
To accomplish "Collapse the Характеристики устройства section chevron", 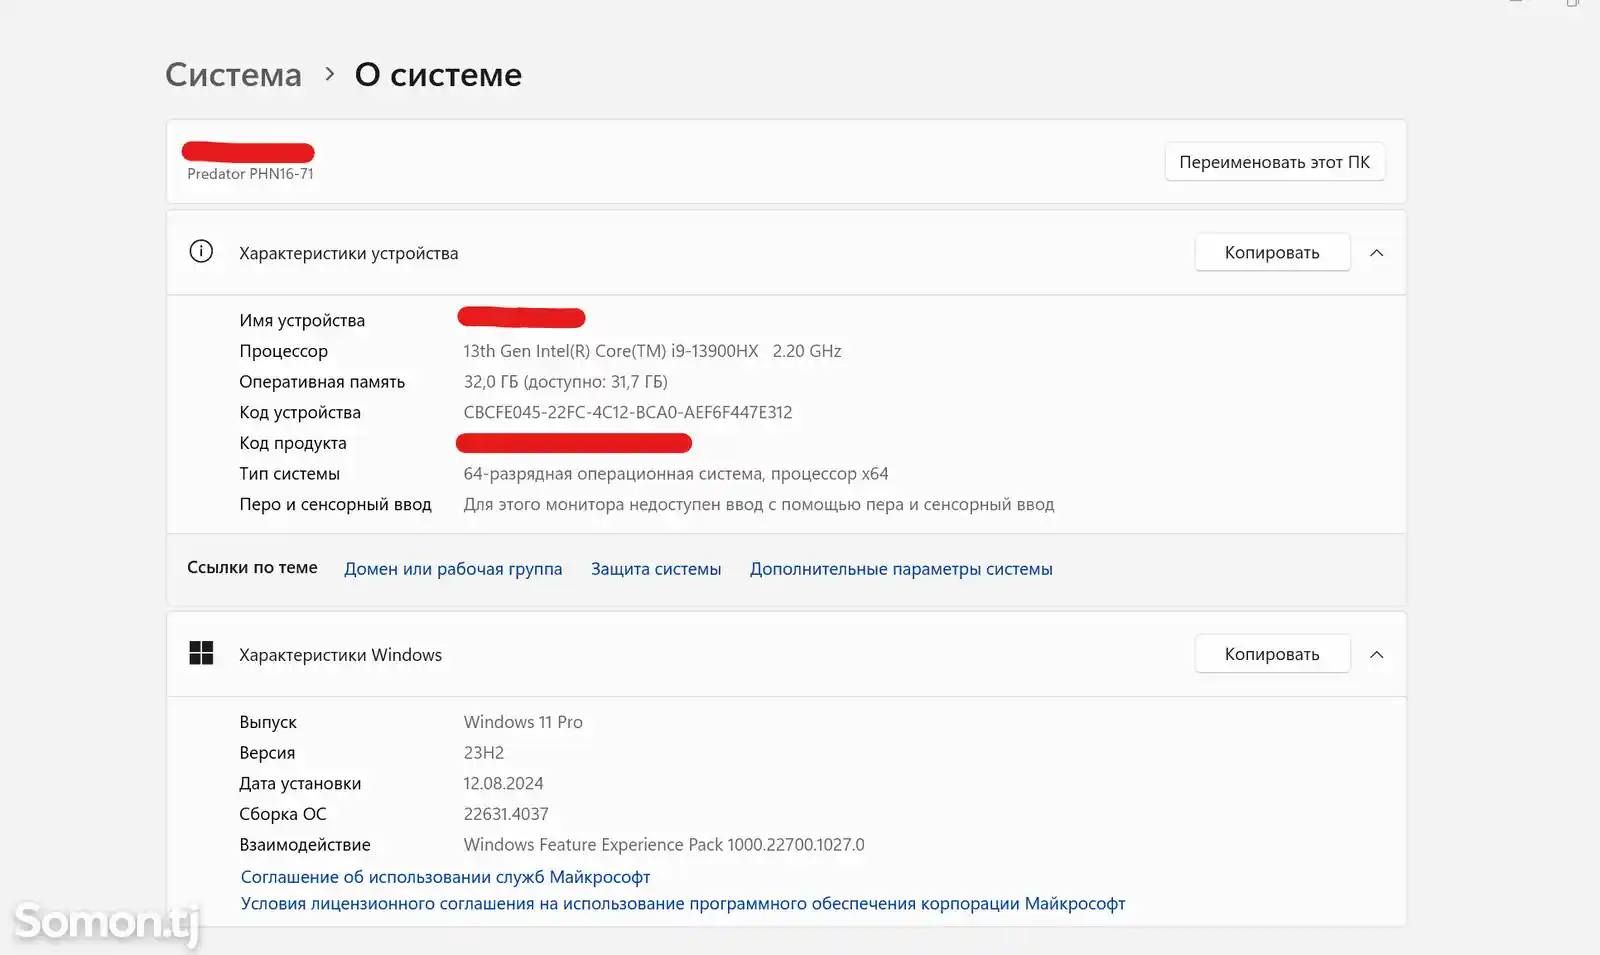I will 1376,253.
